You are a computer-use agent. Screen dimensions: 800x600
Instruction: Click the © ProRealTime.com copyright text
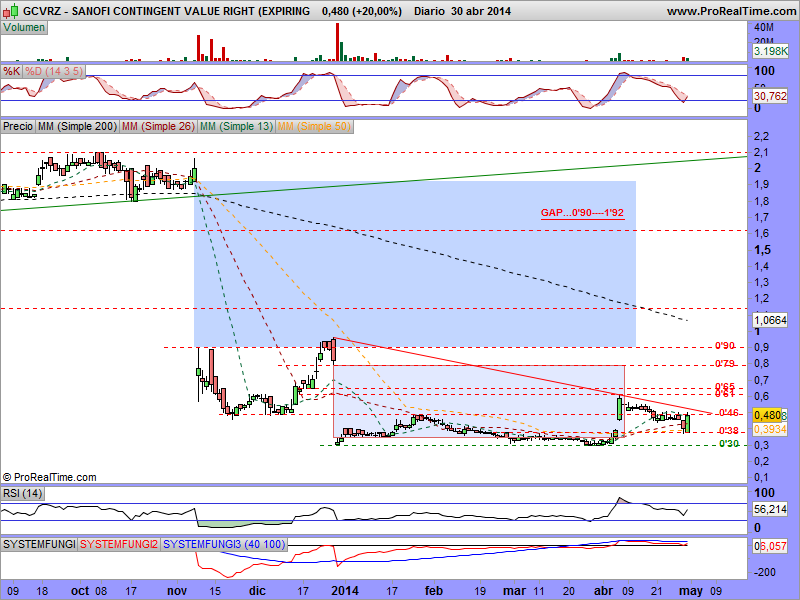point(49,478)
